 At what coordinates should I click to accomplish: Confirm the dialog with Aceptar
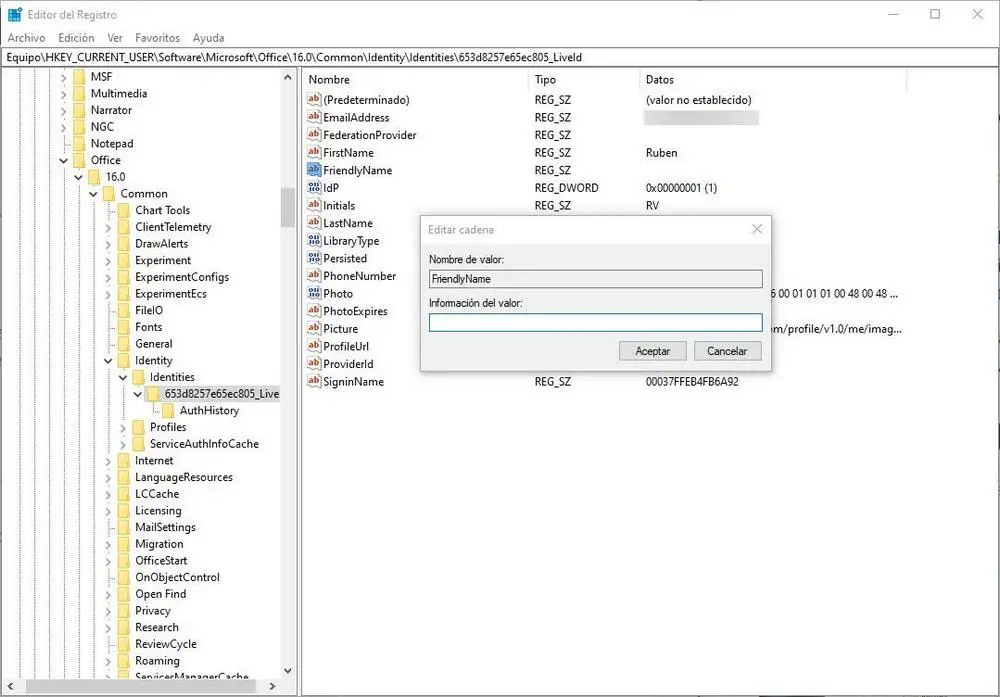pyautogui.click(x=652, y=351)
